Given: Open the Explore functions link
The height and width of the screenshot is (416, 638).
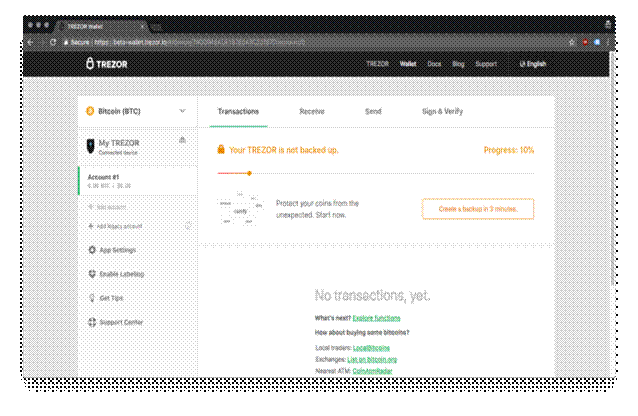Looking at the screenshot, I should tap(376, 318).
